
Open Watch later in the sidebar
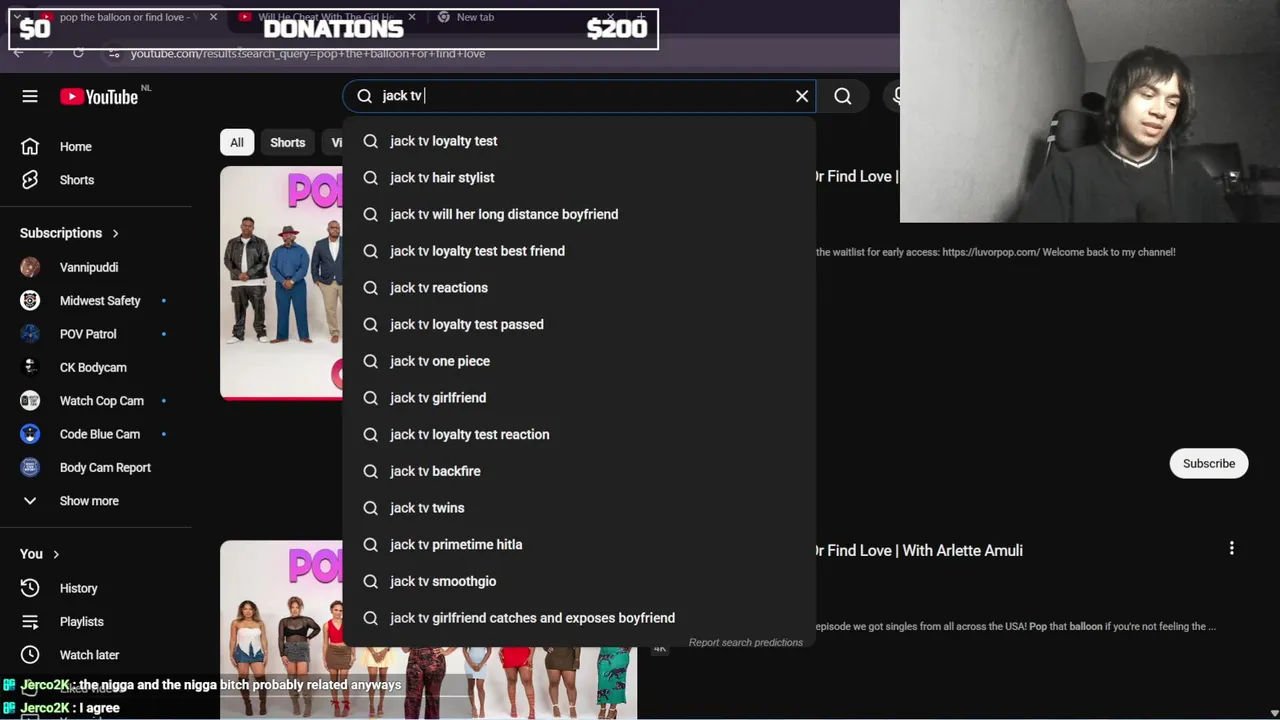(x=90, y=655)
